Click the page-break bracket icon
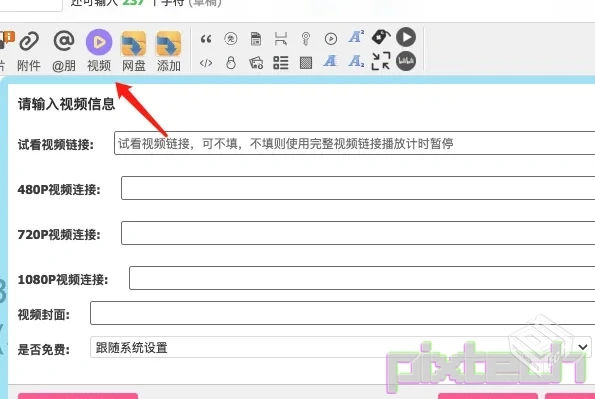Image resolution: width=595 pixels, height=399 pixels. (x=281, y=39)
